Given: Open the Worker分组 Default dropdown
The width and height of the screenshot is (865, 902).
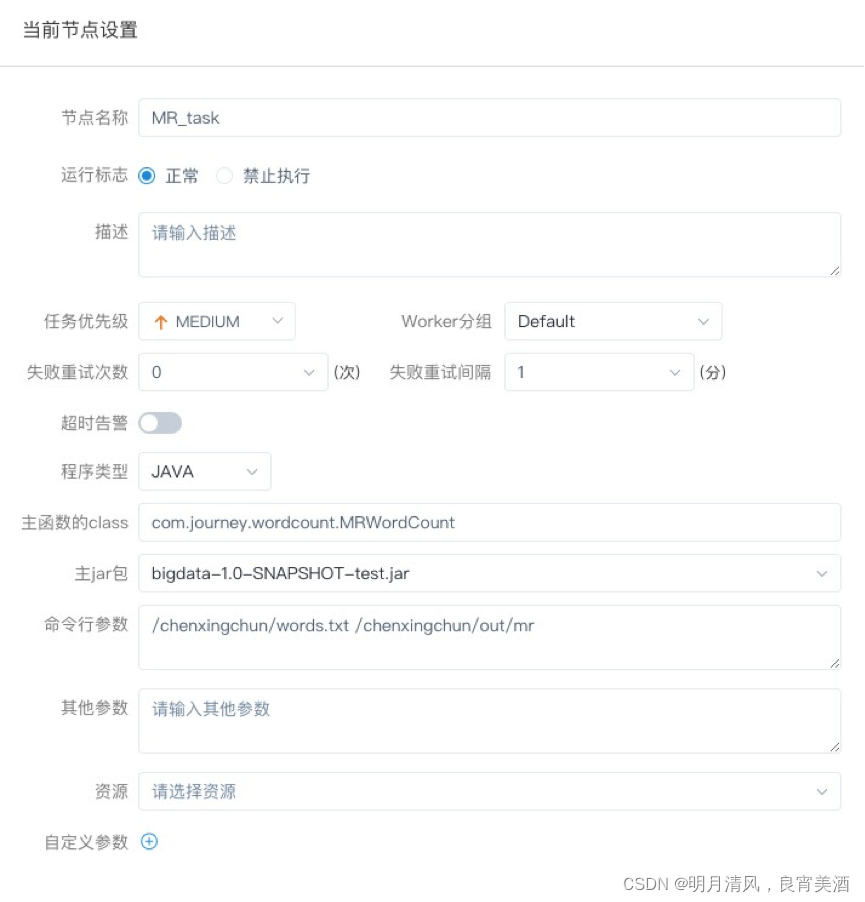Looking at the screenshot, I should pos(613,321).
